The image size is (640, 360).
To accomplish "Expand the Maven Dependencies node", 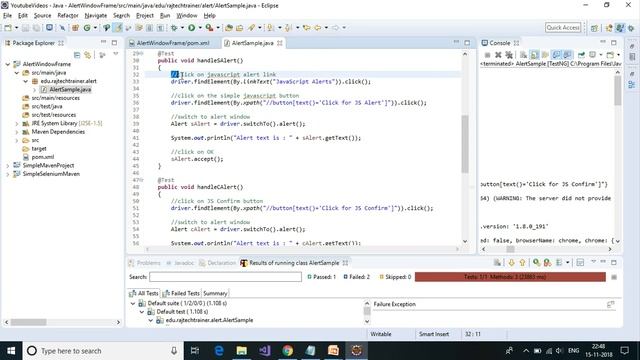I will 17,132.
